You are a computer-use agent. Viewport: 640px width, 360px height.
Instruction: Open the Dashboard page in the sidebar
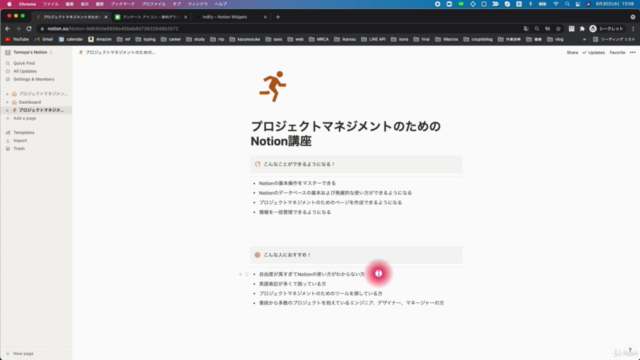coord(30,102)
